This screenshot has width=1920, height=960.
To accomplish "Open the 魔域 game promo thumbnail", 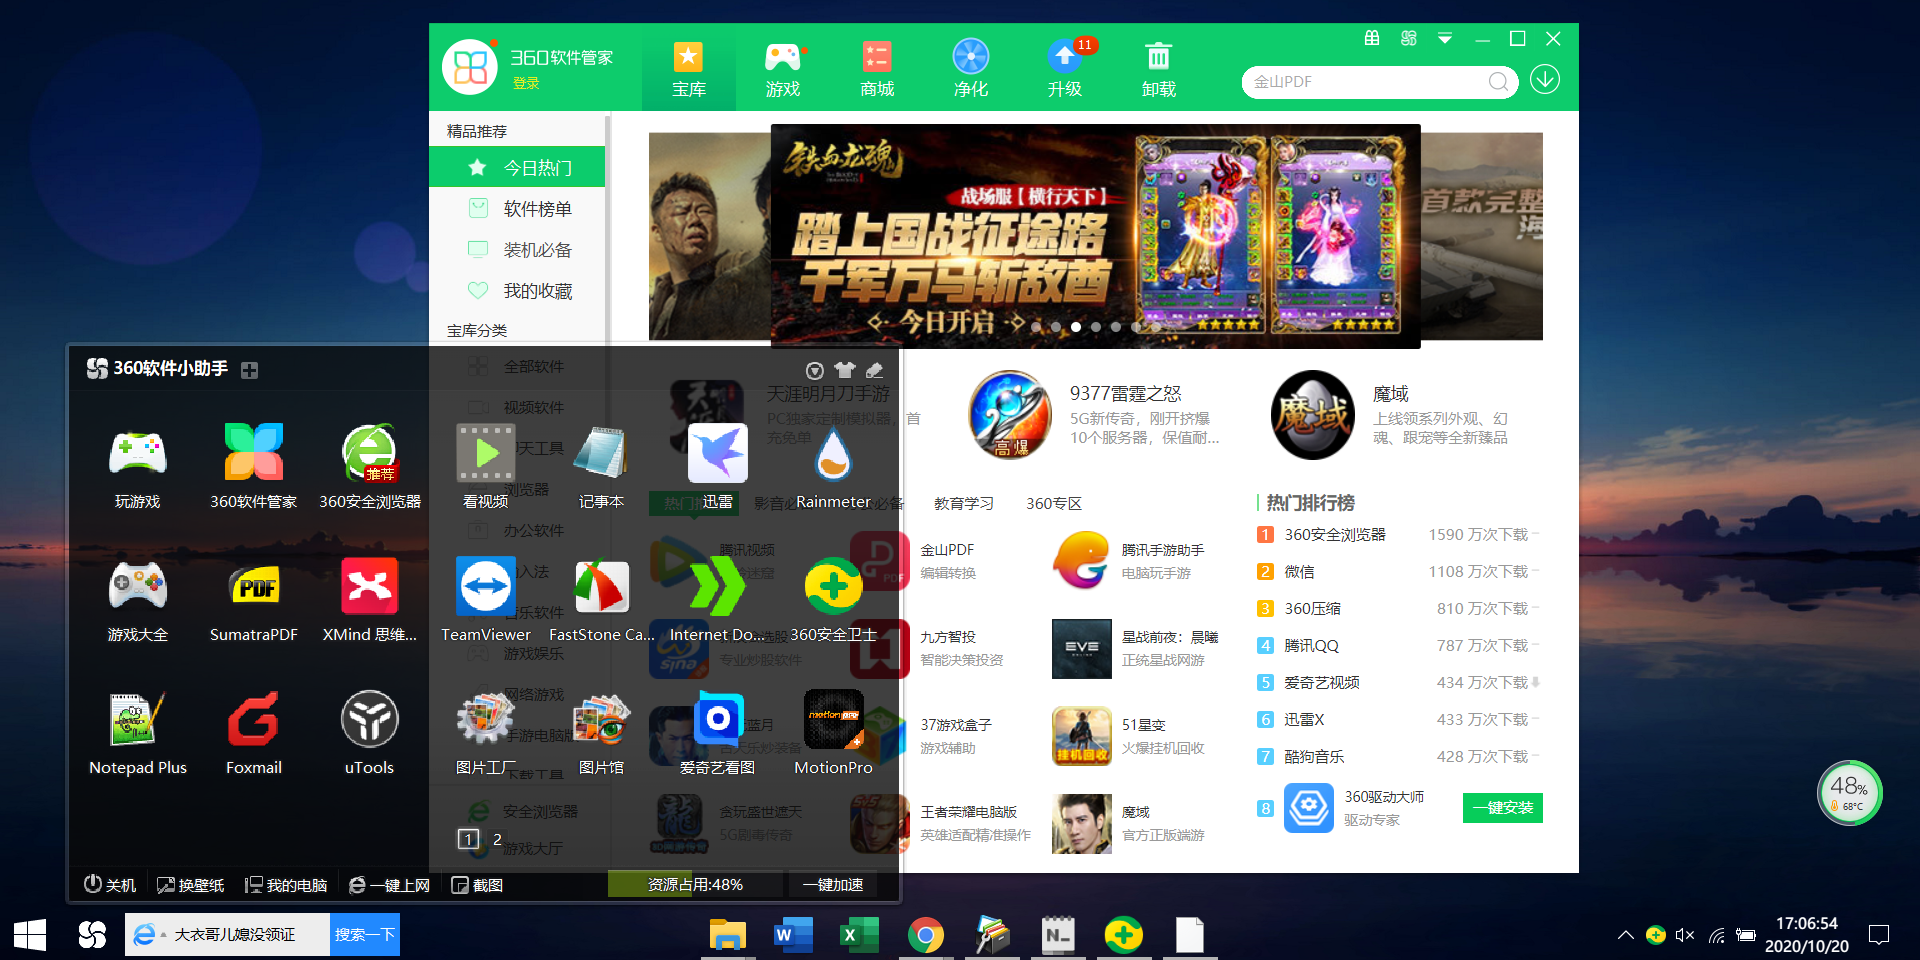I will point(1312,415).
